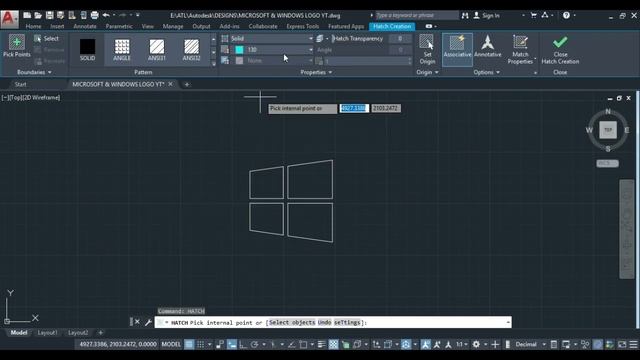Click the keyword search box
Screen dimensions: 640x360
[417, 15]
